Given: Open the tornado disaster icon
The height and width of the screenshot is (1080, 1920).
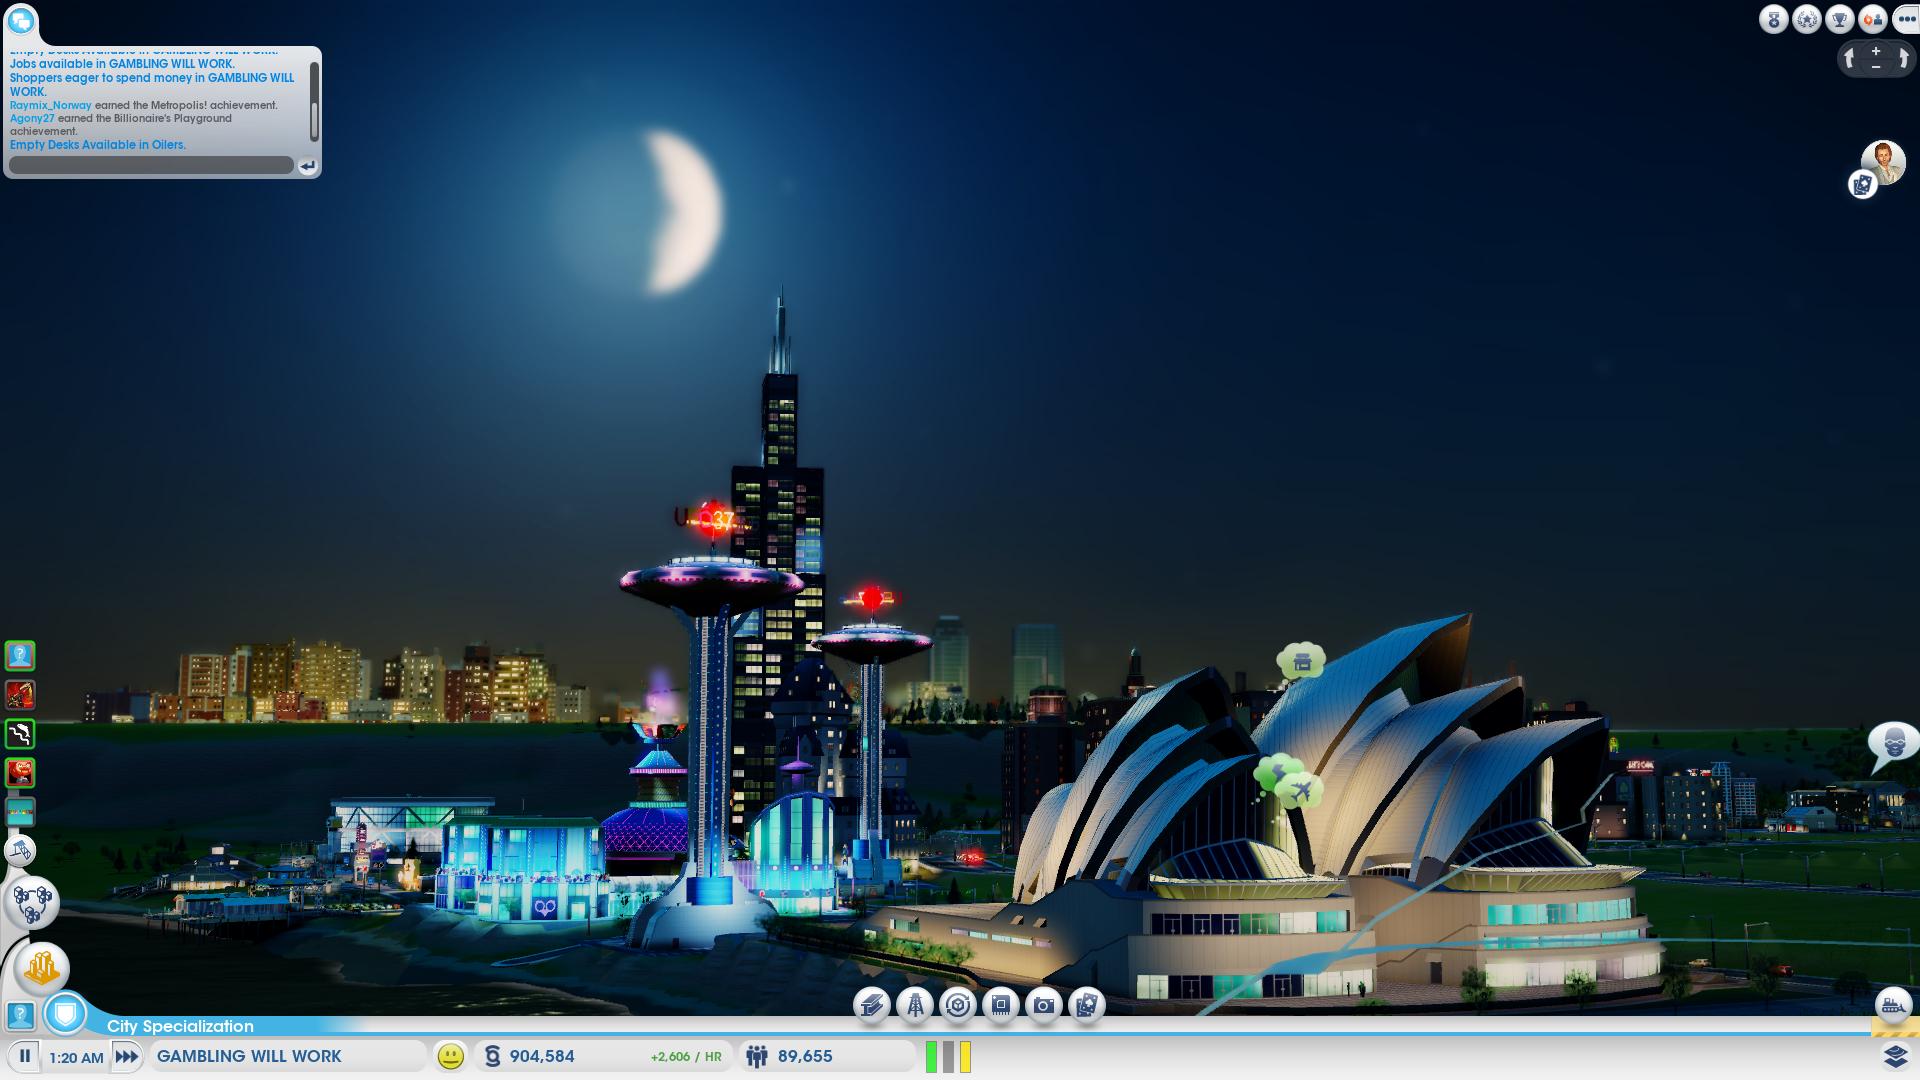Looking at the screenshot, I should coord(20,734).
